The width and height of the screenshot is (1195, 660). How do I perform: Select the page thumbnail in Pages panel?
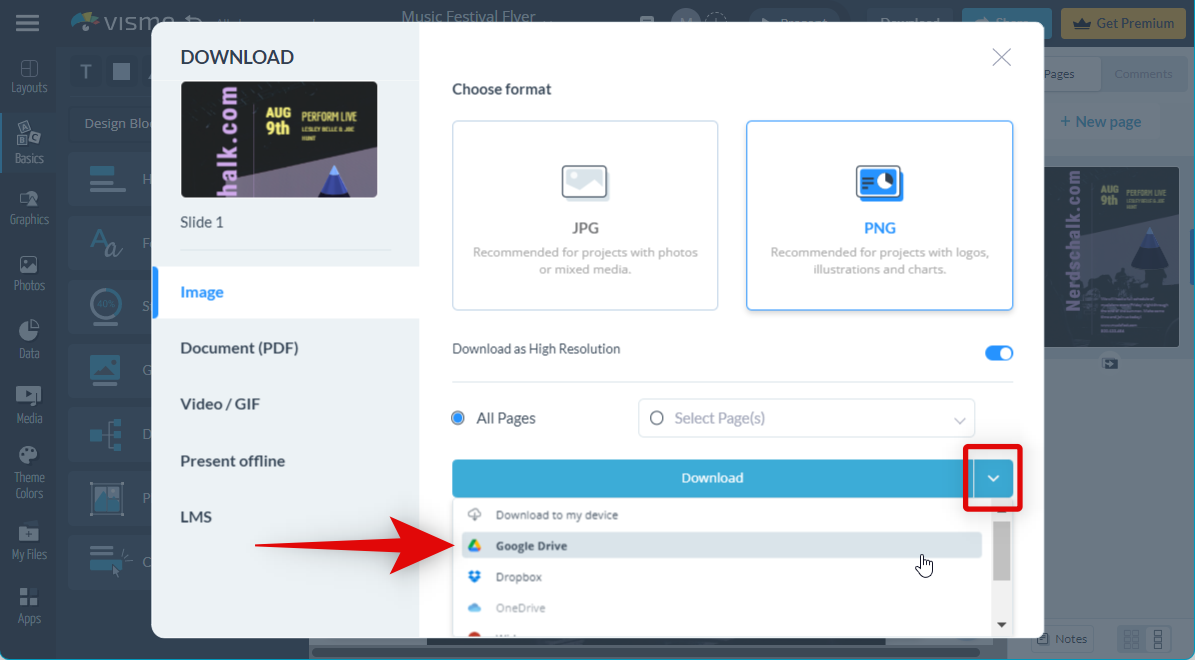click(x=1111, y=258)
